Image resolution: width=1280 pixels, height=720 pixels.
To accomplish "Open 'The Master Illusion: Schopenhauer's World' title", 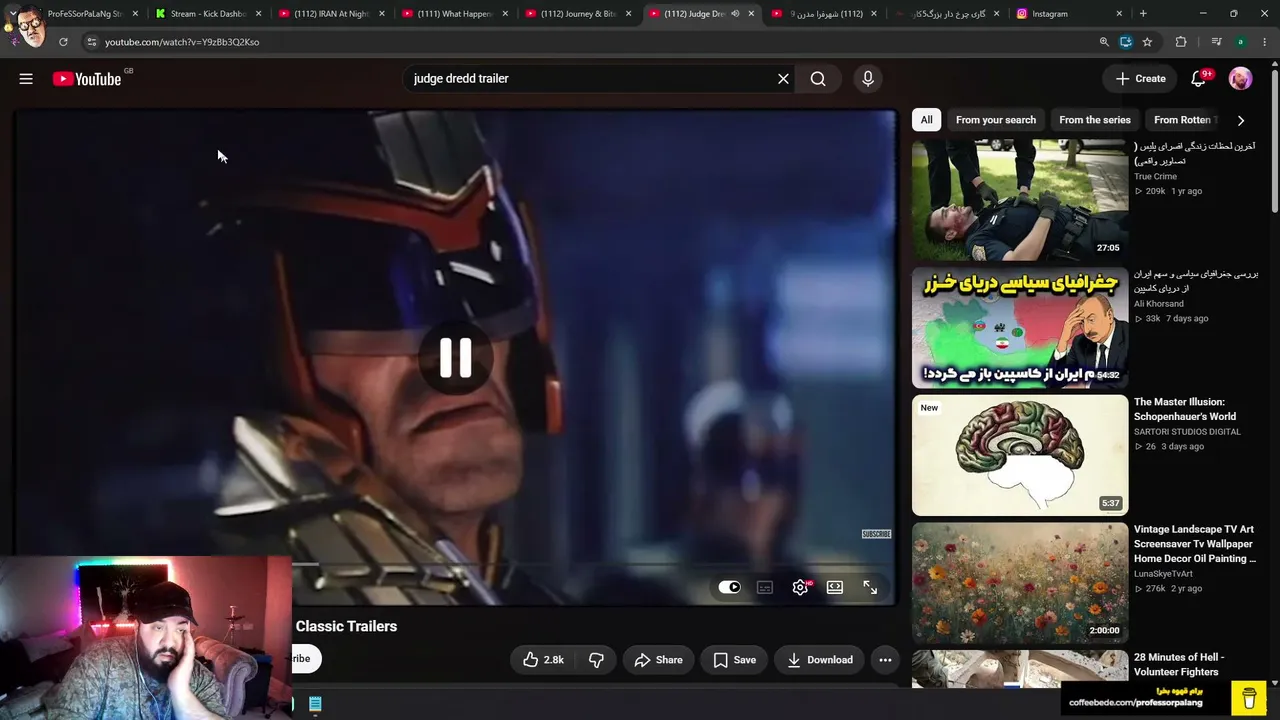I will (1185, 409).
